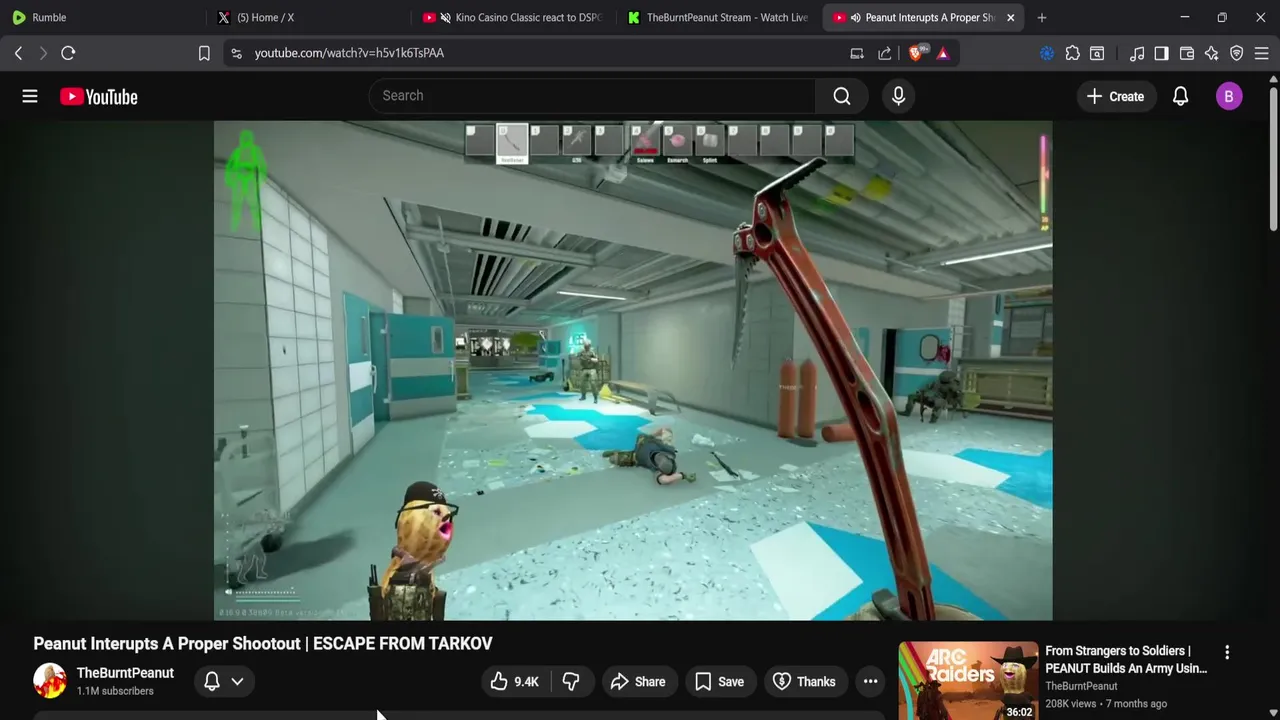Open the tab search window icon
The height and width of the screenshot is (720, 1280).
click(1097, 53)
